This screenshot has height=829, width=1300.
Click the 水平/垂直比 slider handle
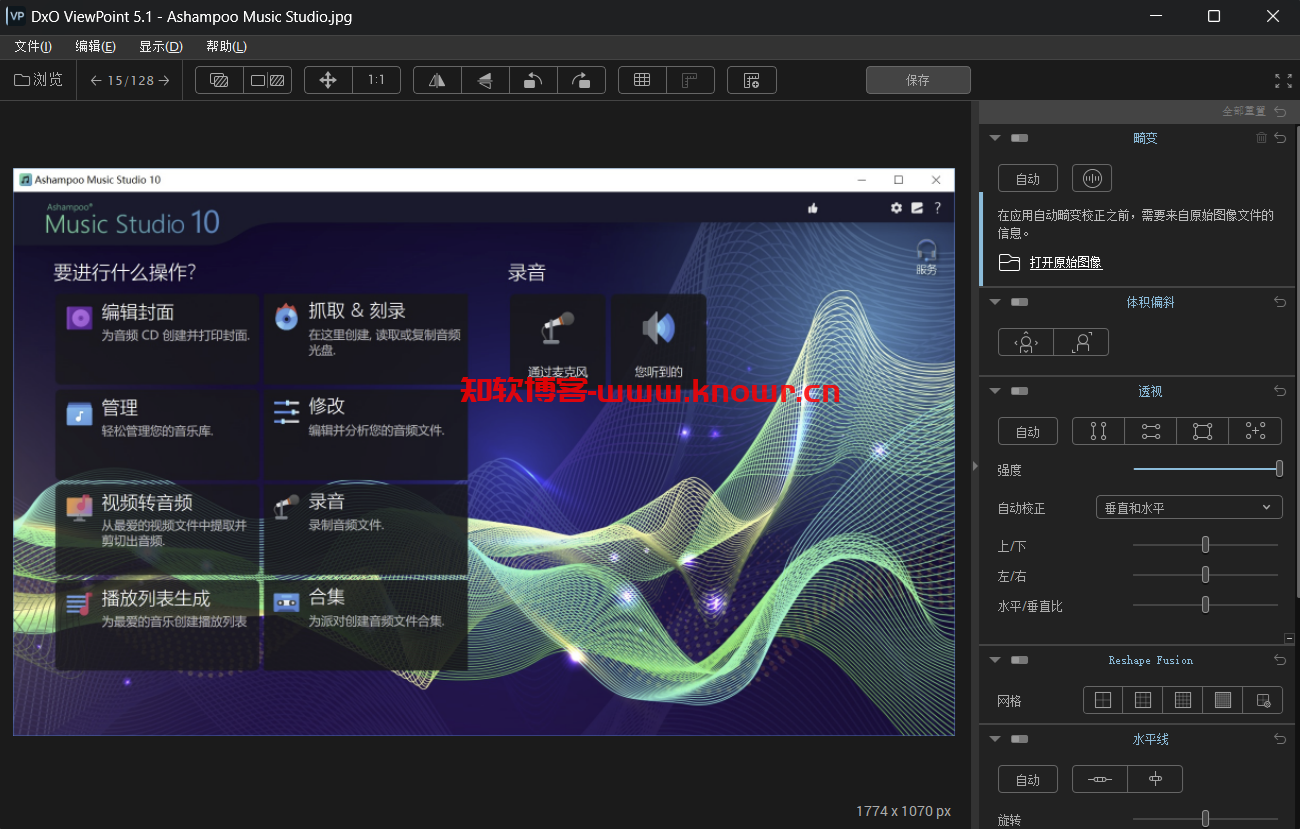[1205, 605]
